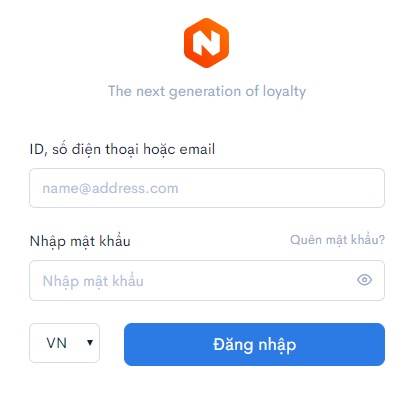The height and width of the screenshot is (402, 414).
Task: Click the tagline The next generation of loyalty
Action: point(207,91)
